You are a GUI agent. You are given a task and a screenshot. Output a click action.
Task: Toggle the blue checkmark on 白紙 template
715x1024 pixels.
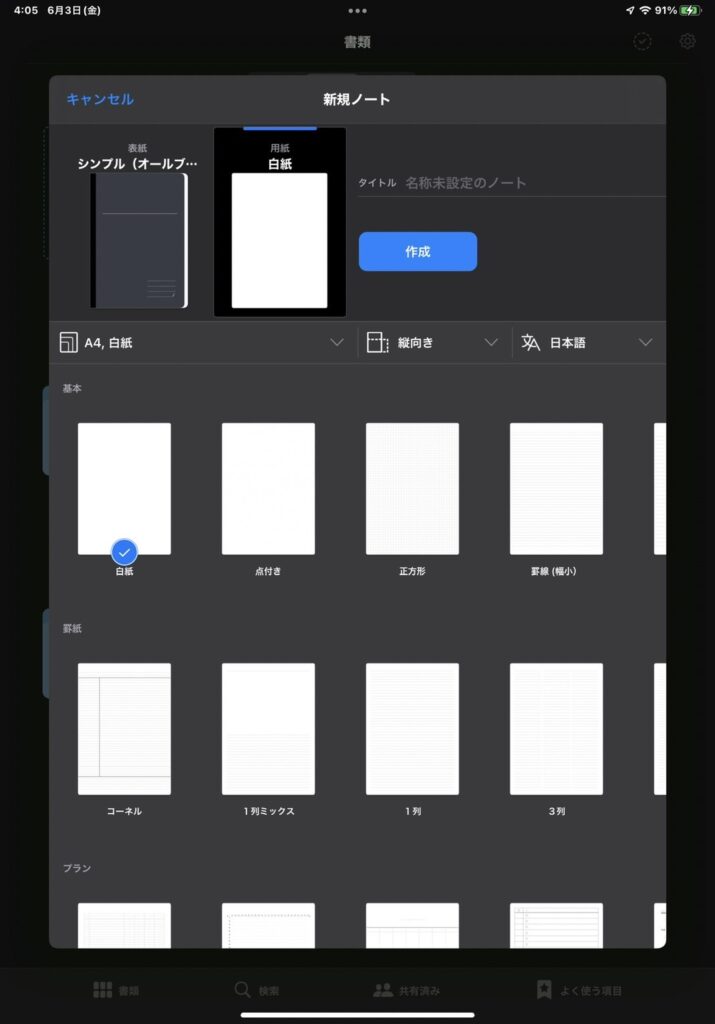[124, 551]
